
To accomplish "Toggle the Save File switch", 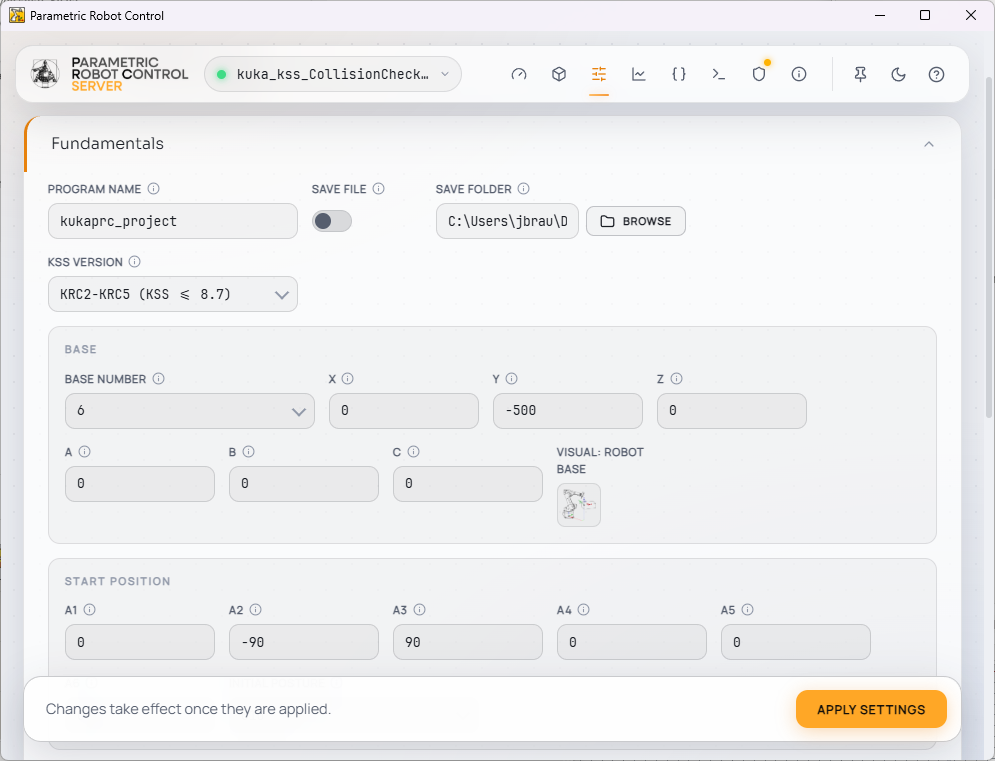I will click(x=331, y=221).
